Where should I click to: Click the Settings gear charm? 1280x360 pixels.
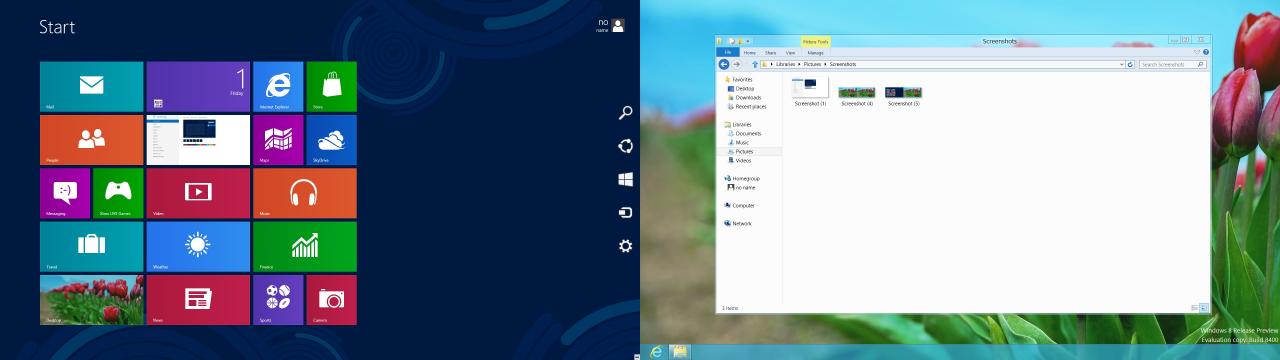(x=626, y=246)
